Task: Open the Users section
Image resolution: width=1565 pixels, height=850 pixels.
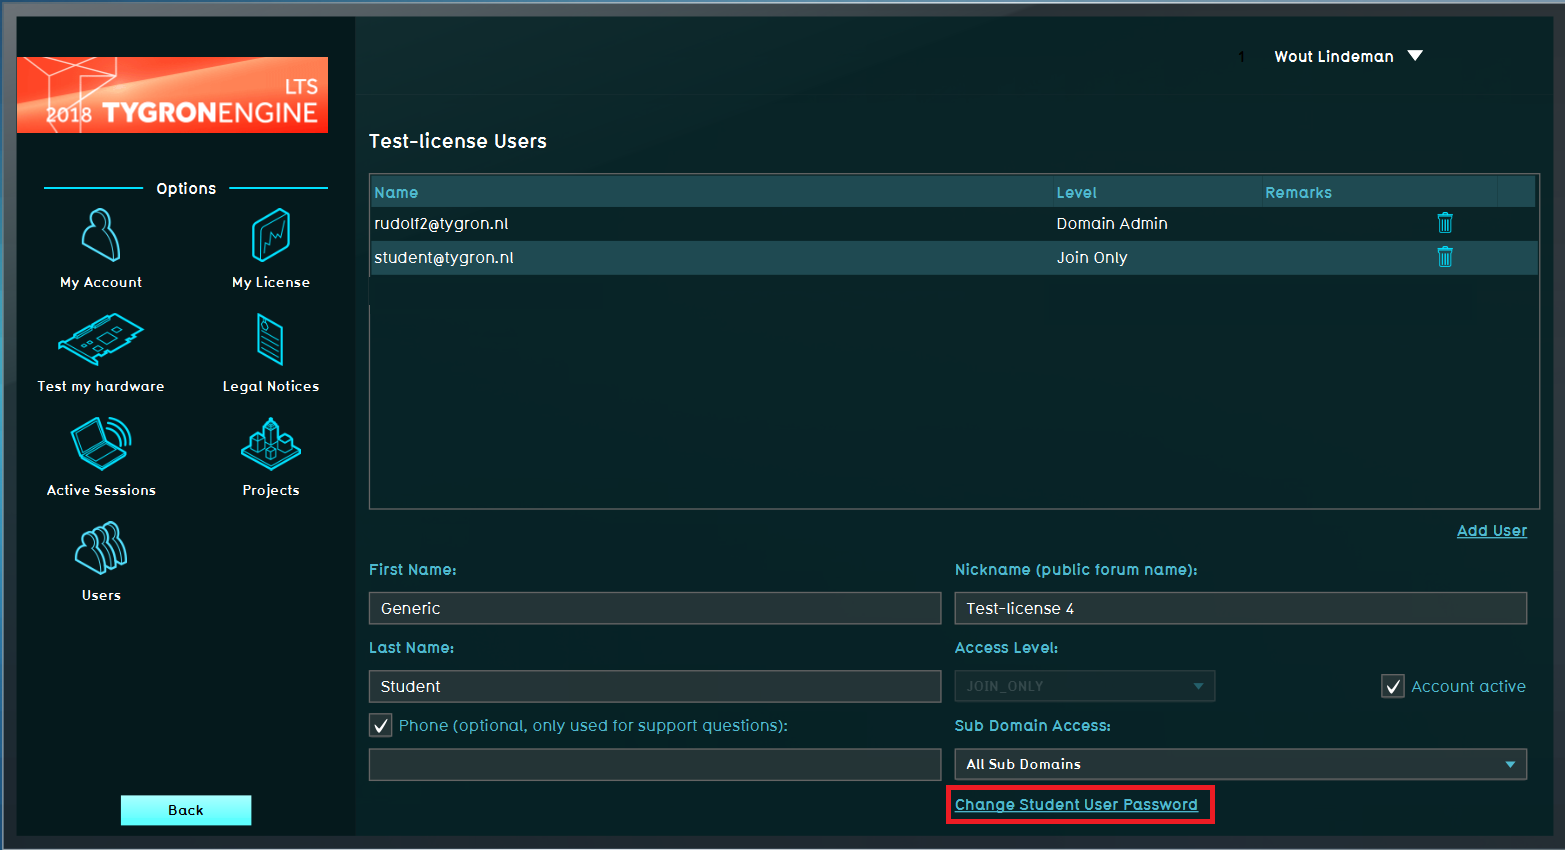Action: (101, 549)
